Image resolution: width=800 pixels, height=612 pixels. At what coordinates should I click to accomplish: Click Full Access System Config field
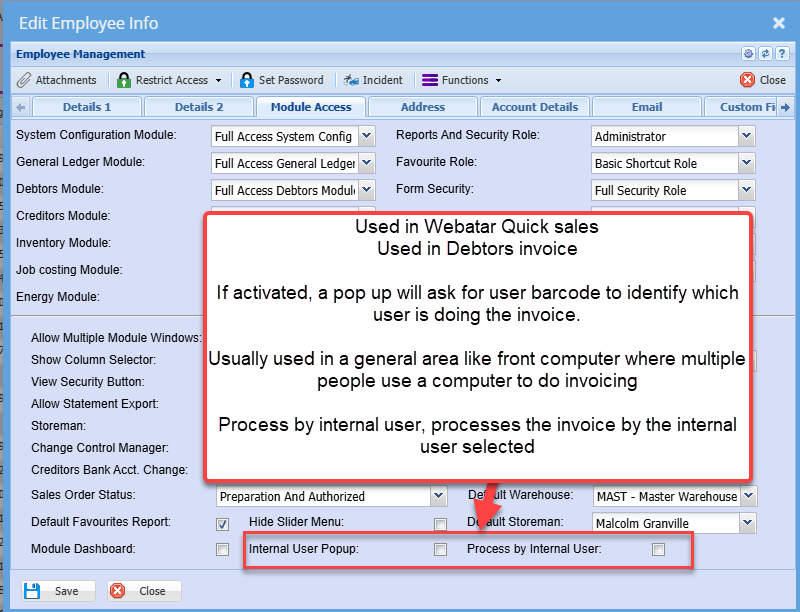[x=285, y=136]
